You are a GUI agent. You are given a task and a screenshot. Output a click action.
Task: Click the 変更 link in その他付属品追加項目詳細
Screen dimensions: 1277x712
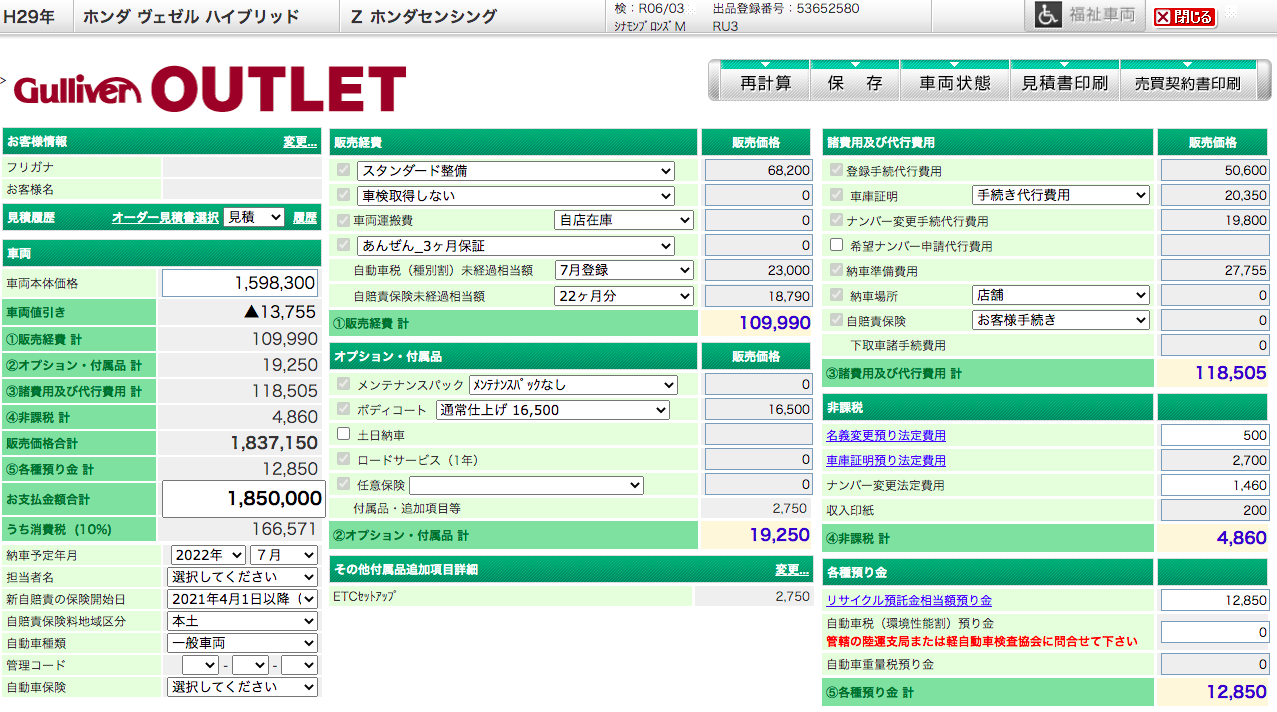[x=792, y=570]
